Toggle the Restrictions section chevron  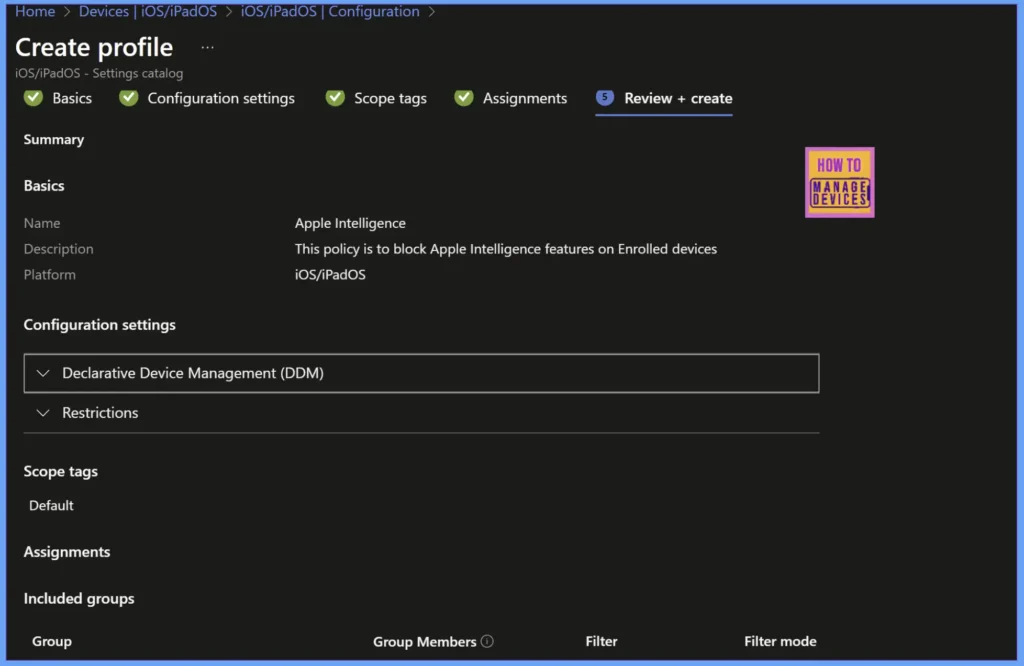click(43, 413)
